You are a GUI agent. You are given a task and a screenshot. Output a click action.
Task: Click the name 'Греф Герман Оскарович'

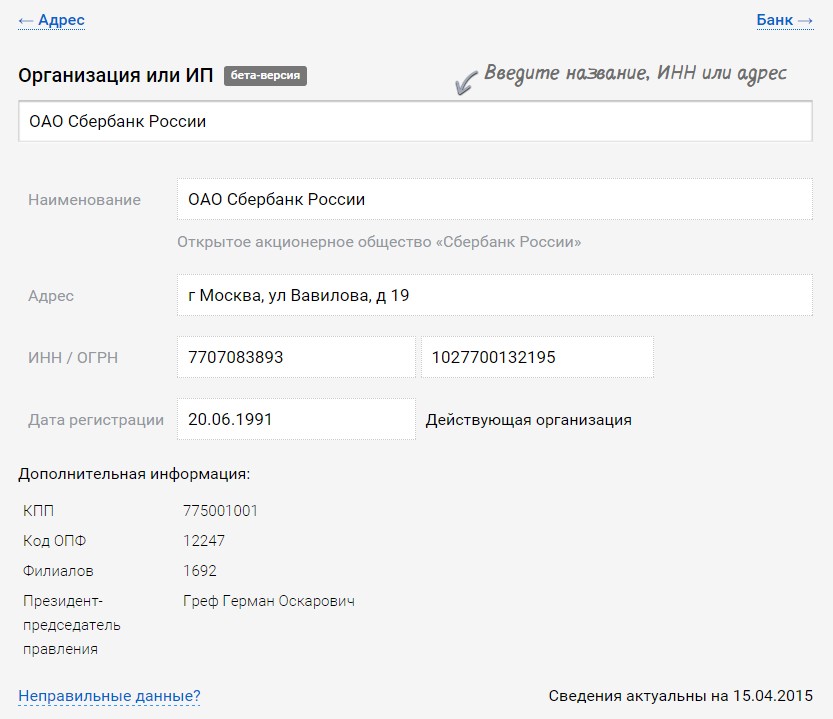[x=269, y=601]
